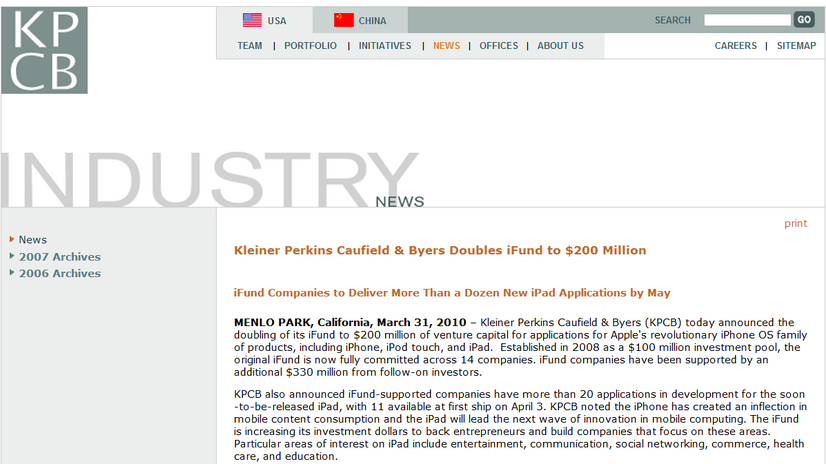Click the subheading about new iPad Applications by May
This screenshot has height=464, width=826.
pos(452,293)
